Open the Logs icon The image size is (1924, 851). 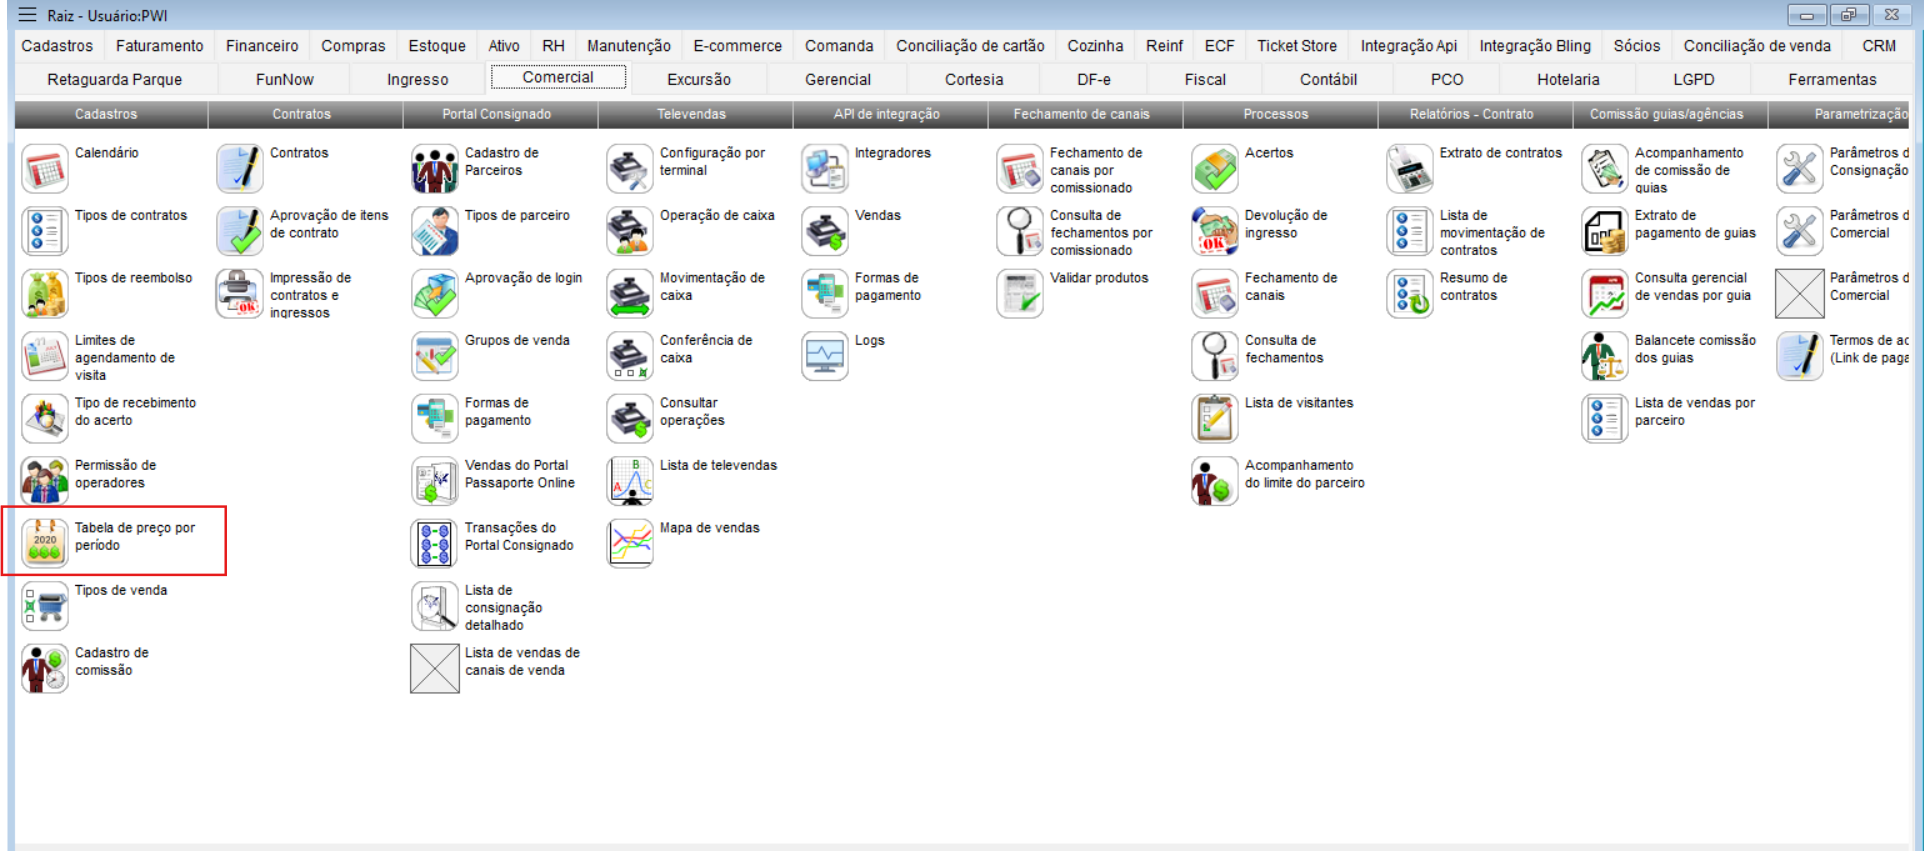(x=825, y=356)
